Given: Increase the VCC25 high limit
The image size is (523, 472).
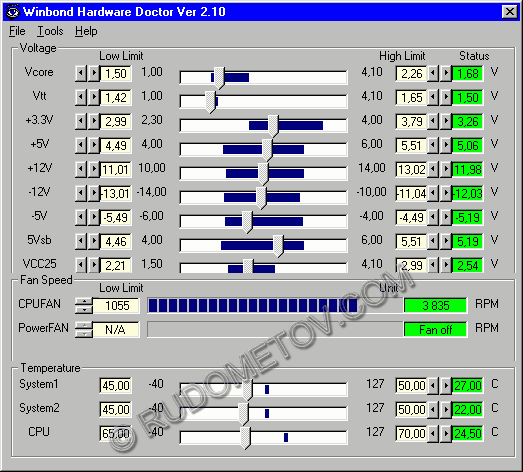Looking at the screenshot, I should 446,265.
